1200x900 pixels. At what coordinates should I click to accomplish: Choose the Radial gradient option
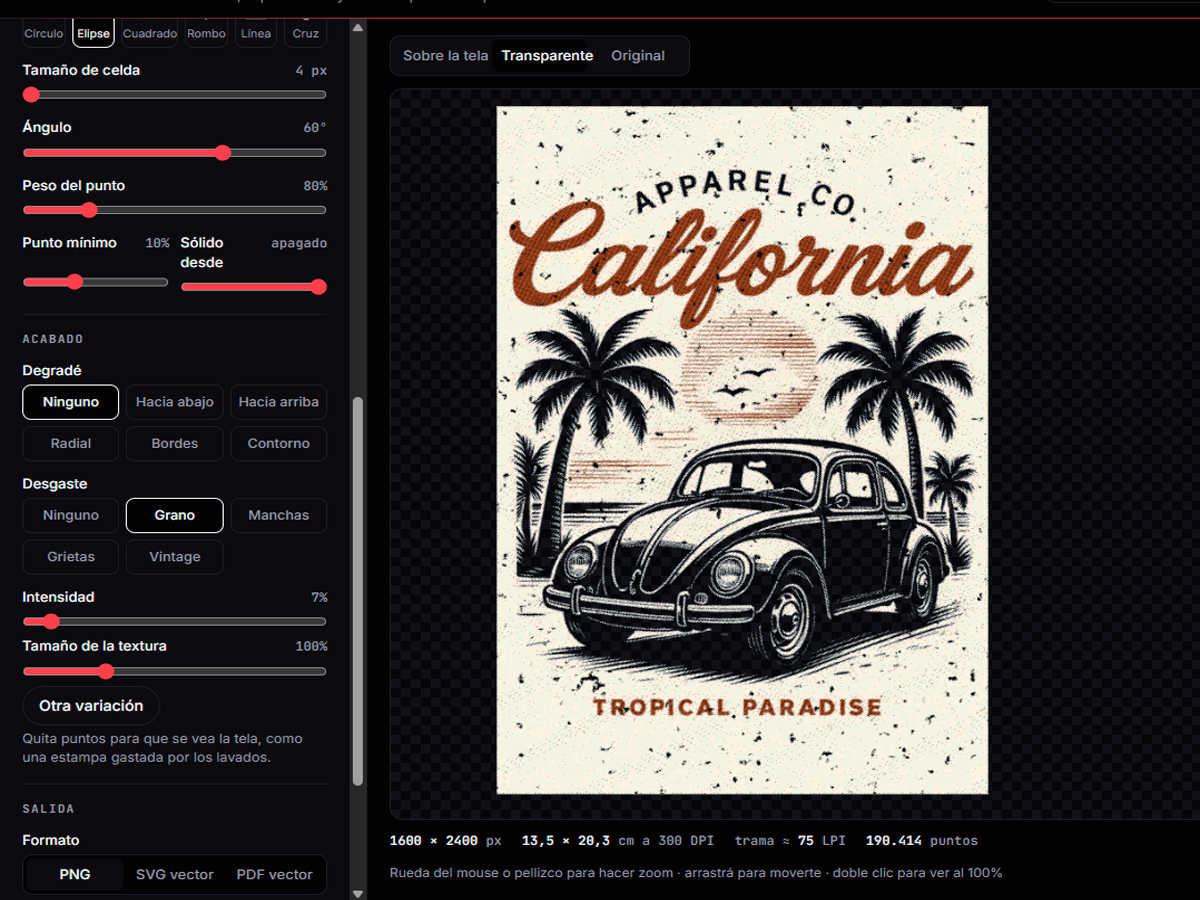(x=71, y=443)
